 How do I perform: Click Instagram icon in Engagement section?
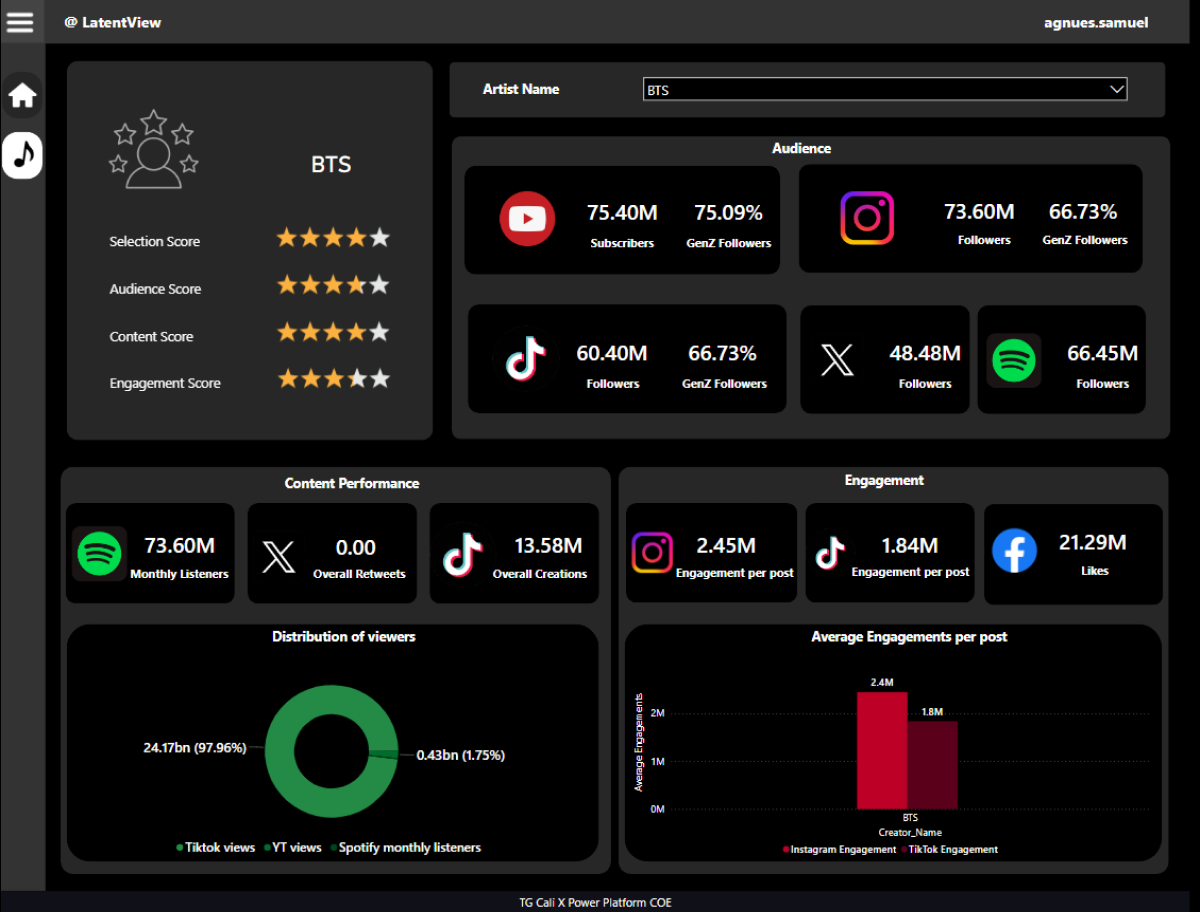[x=651, y=553]
